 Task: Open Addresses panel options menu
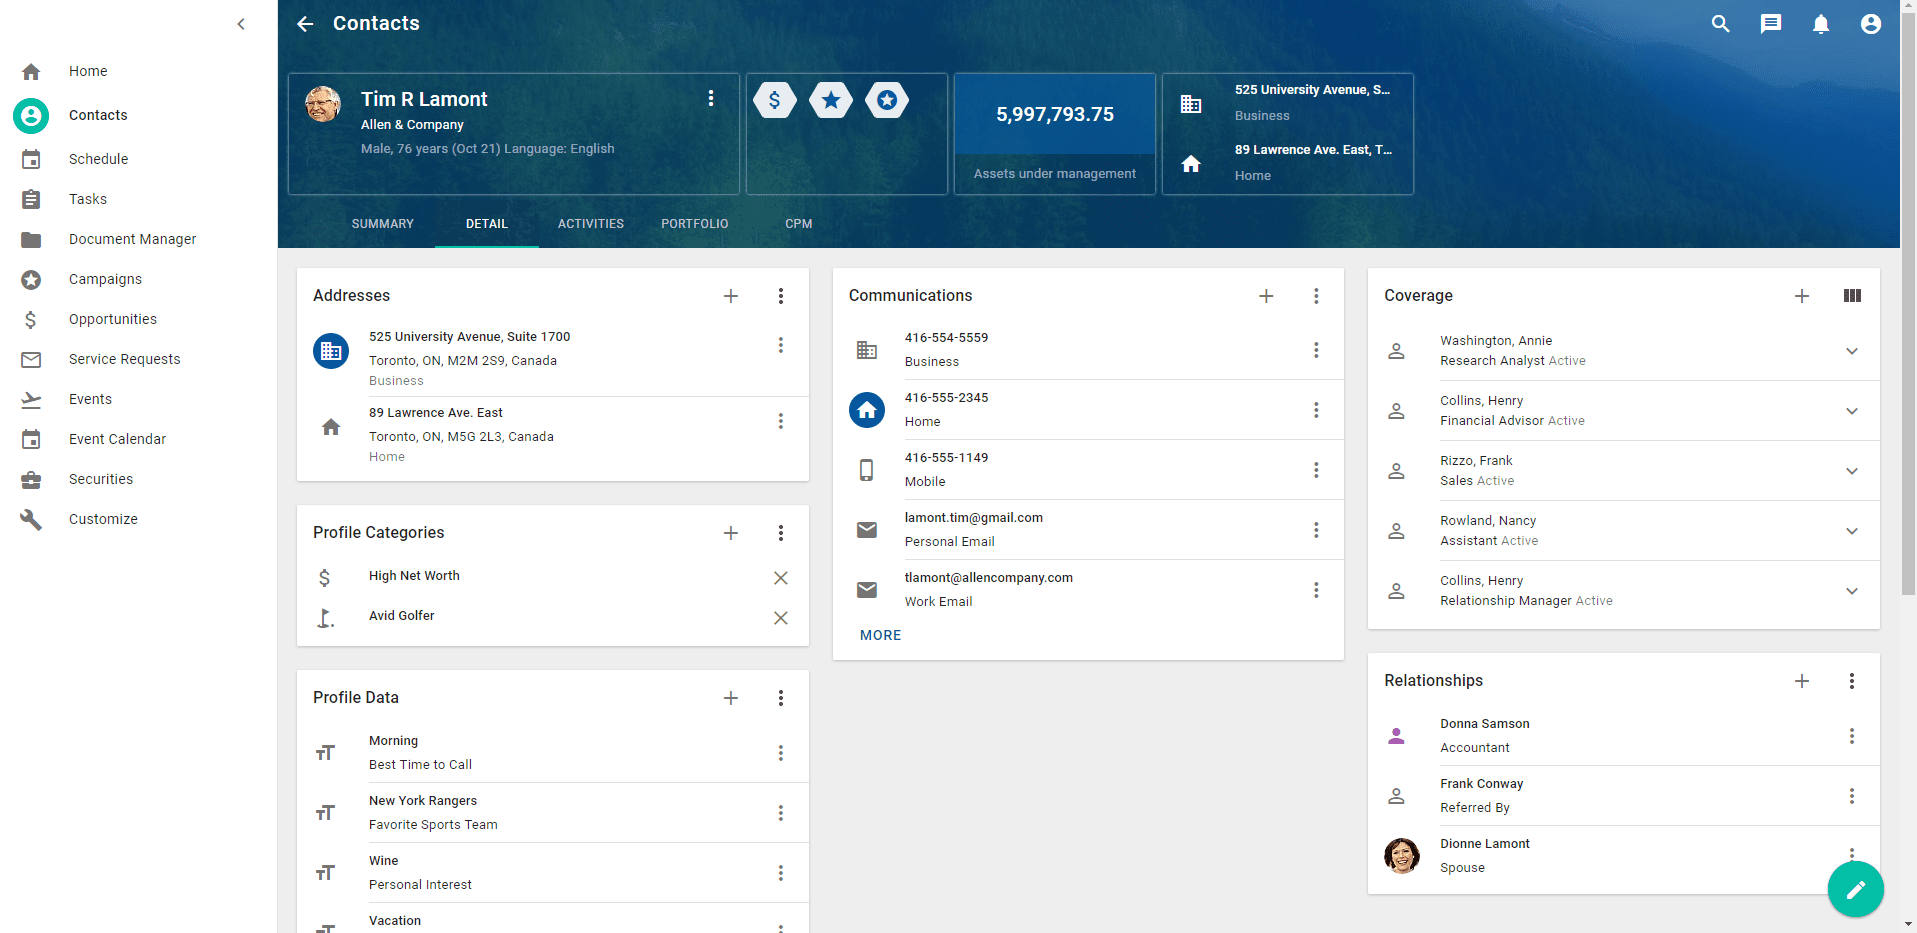click(781, 296)
